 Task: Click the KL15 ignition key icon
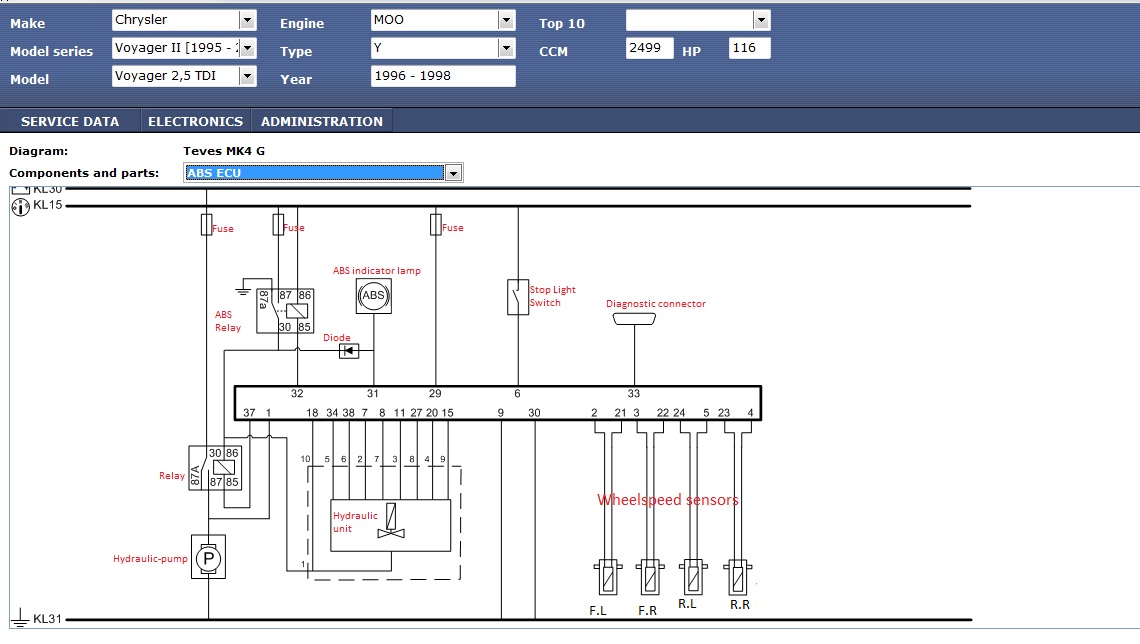click(x=20, y=206)
